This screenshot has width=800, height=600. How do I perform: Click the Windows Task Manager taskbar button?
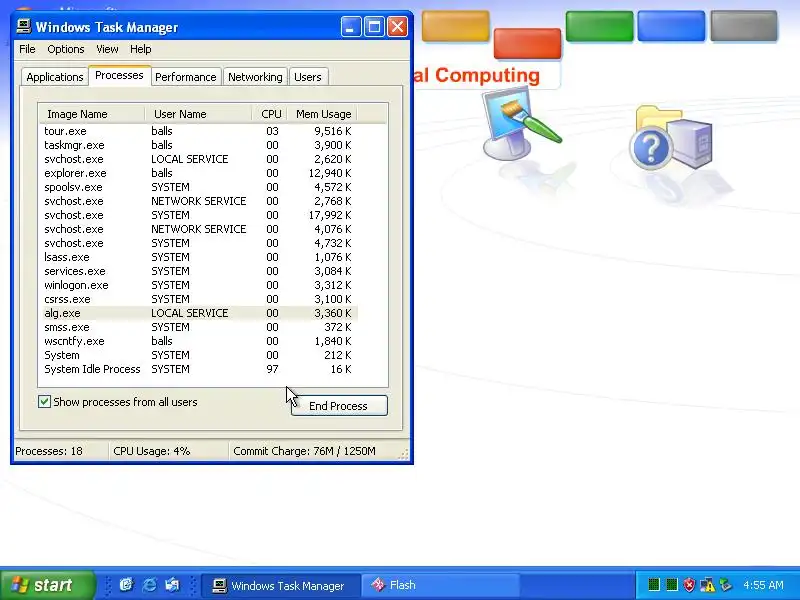[281, 585]
